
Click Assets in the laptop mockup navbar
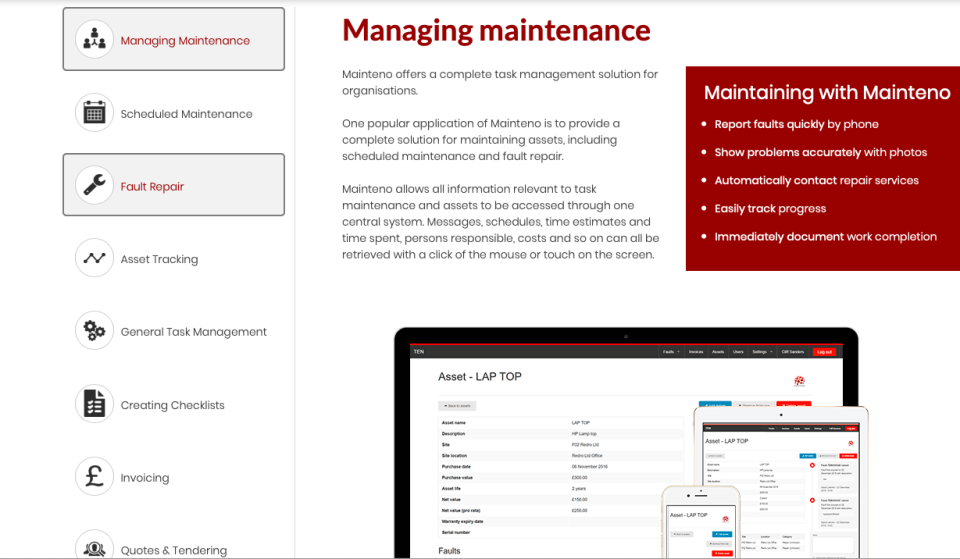click(718, 352)
